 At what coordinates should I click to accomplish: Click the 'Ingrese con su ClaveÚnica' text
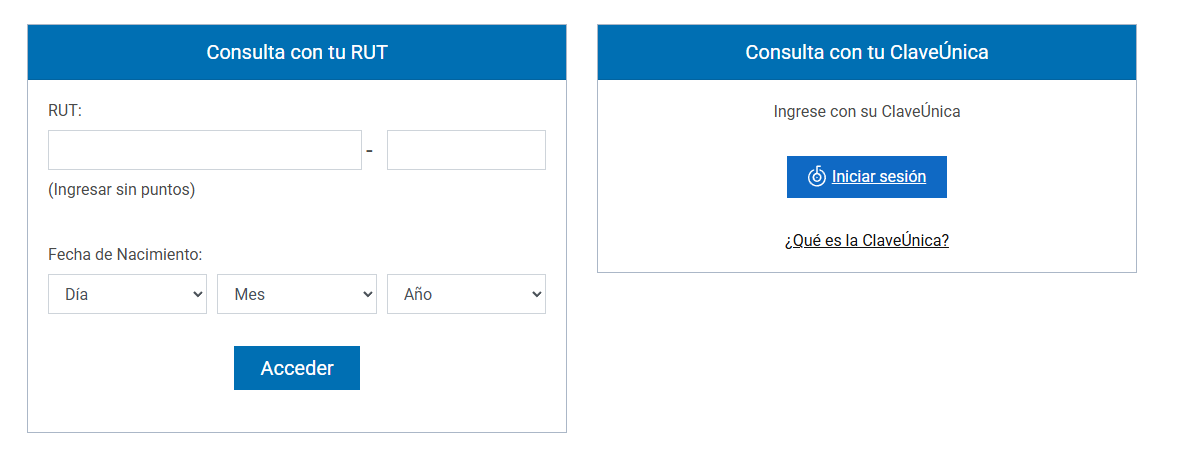coord(867,112)
